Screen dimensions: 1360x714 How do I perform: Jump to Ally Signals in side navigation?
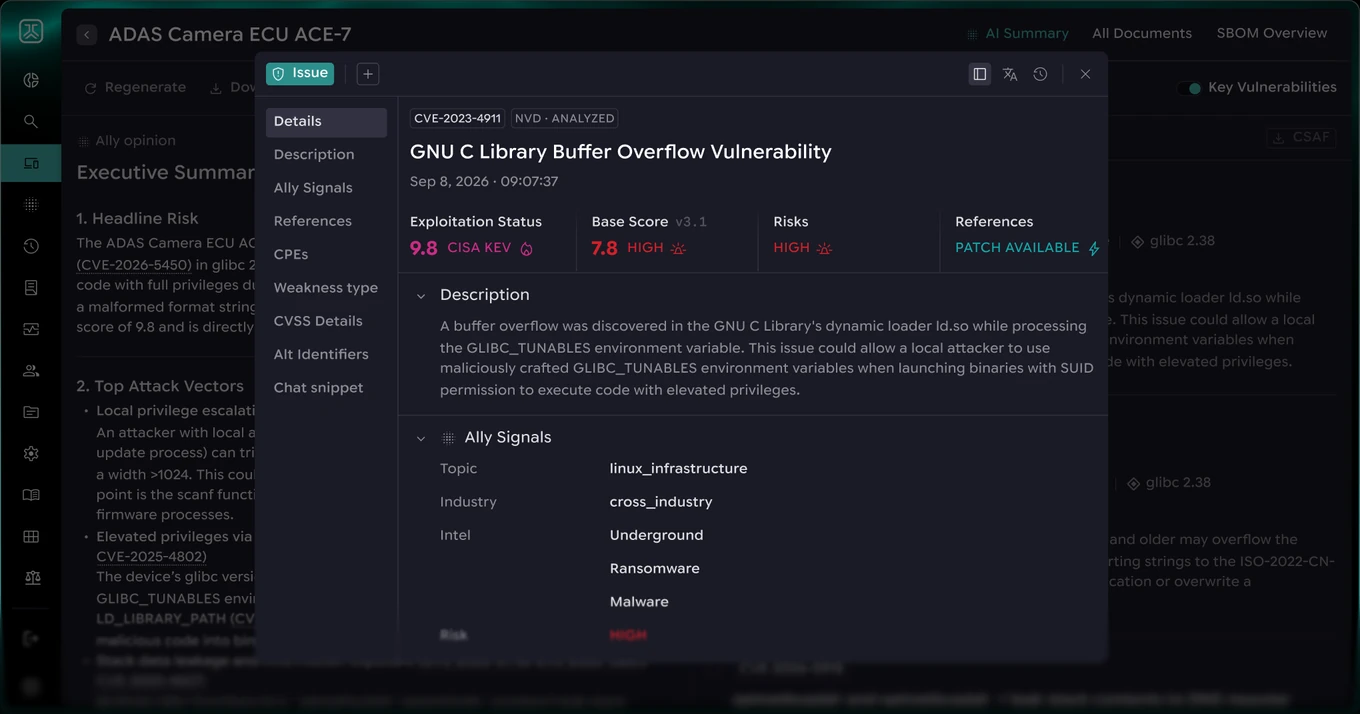click(313, 188)
